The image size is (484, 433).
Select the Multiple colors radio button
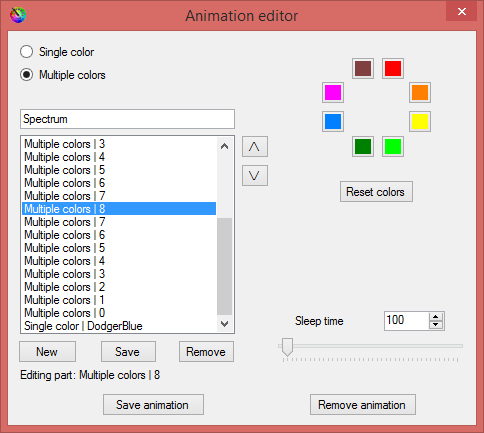(x=26, y=75)
